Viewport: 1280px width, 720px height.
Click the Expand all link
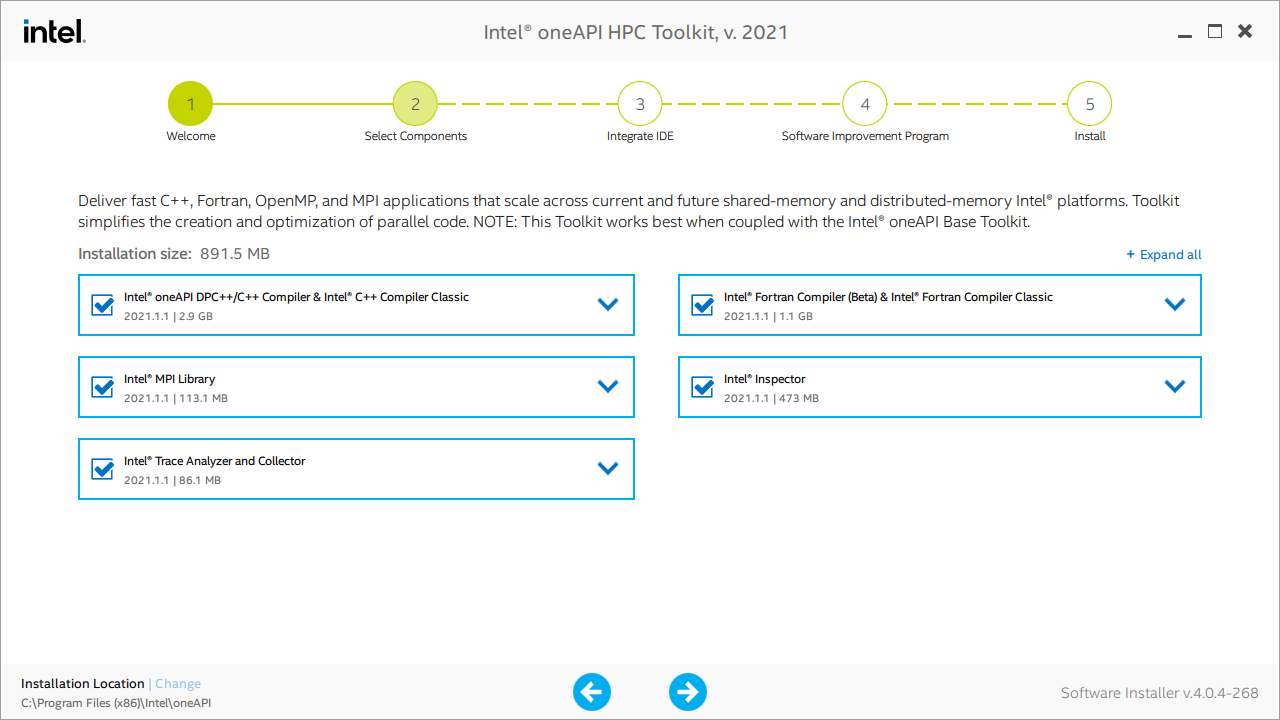pyautogui.click(x=1163, y=254)
